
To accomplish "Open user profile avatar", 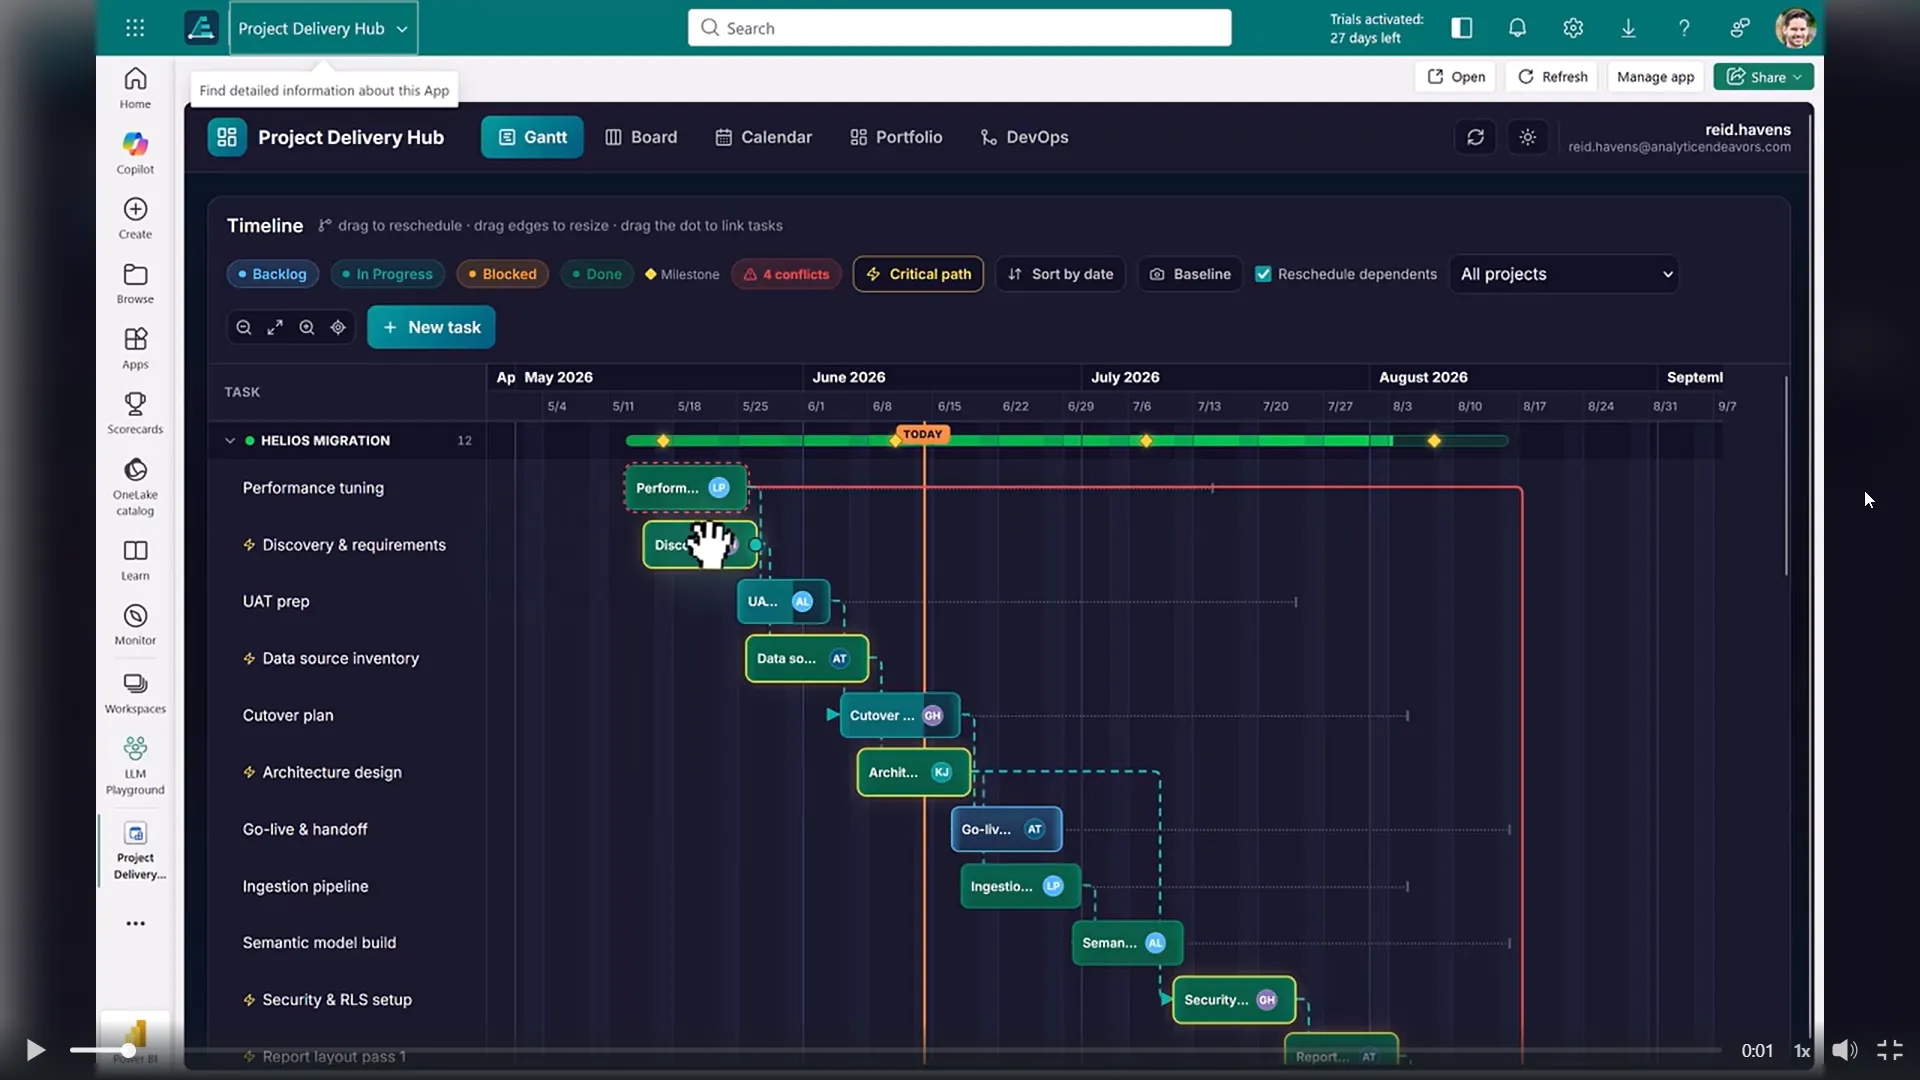I will pyautogui.click(x=1795, y=28).
